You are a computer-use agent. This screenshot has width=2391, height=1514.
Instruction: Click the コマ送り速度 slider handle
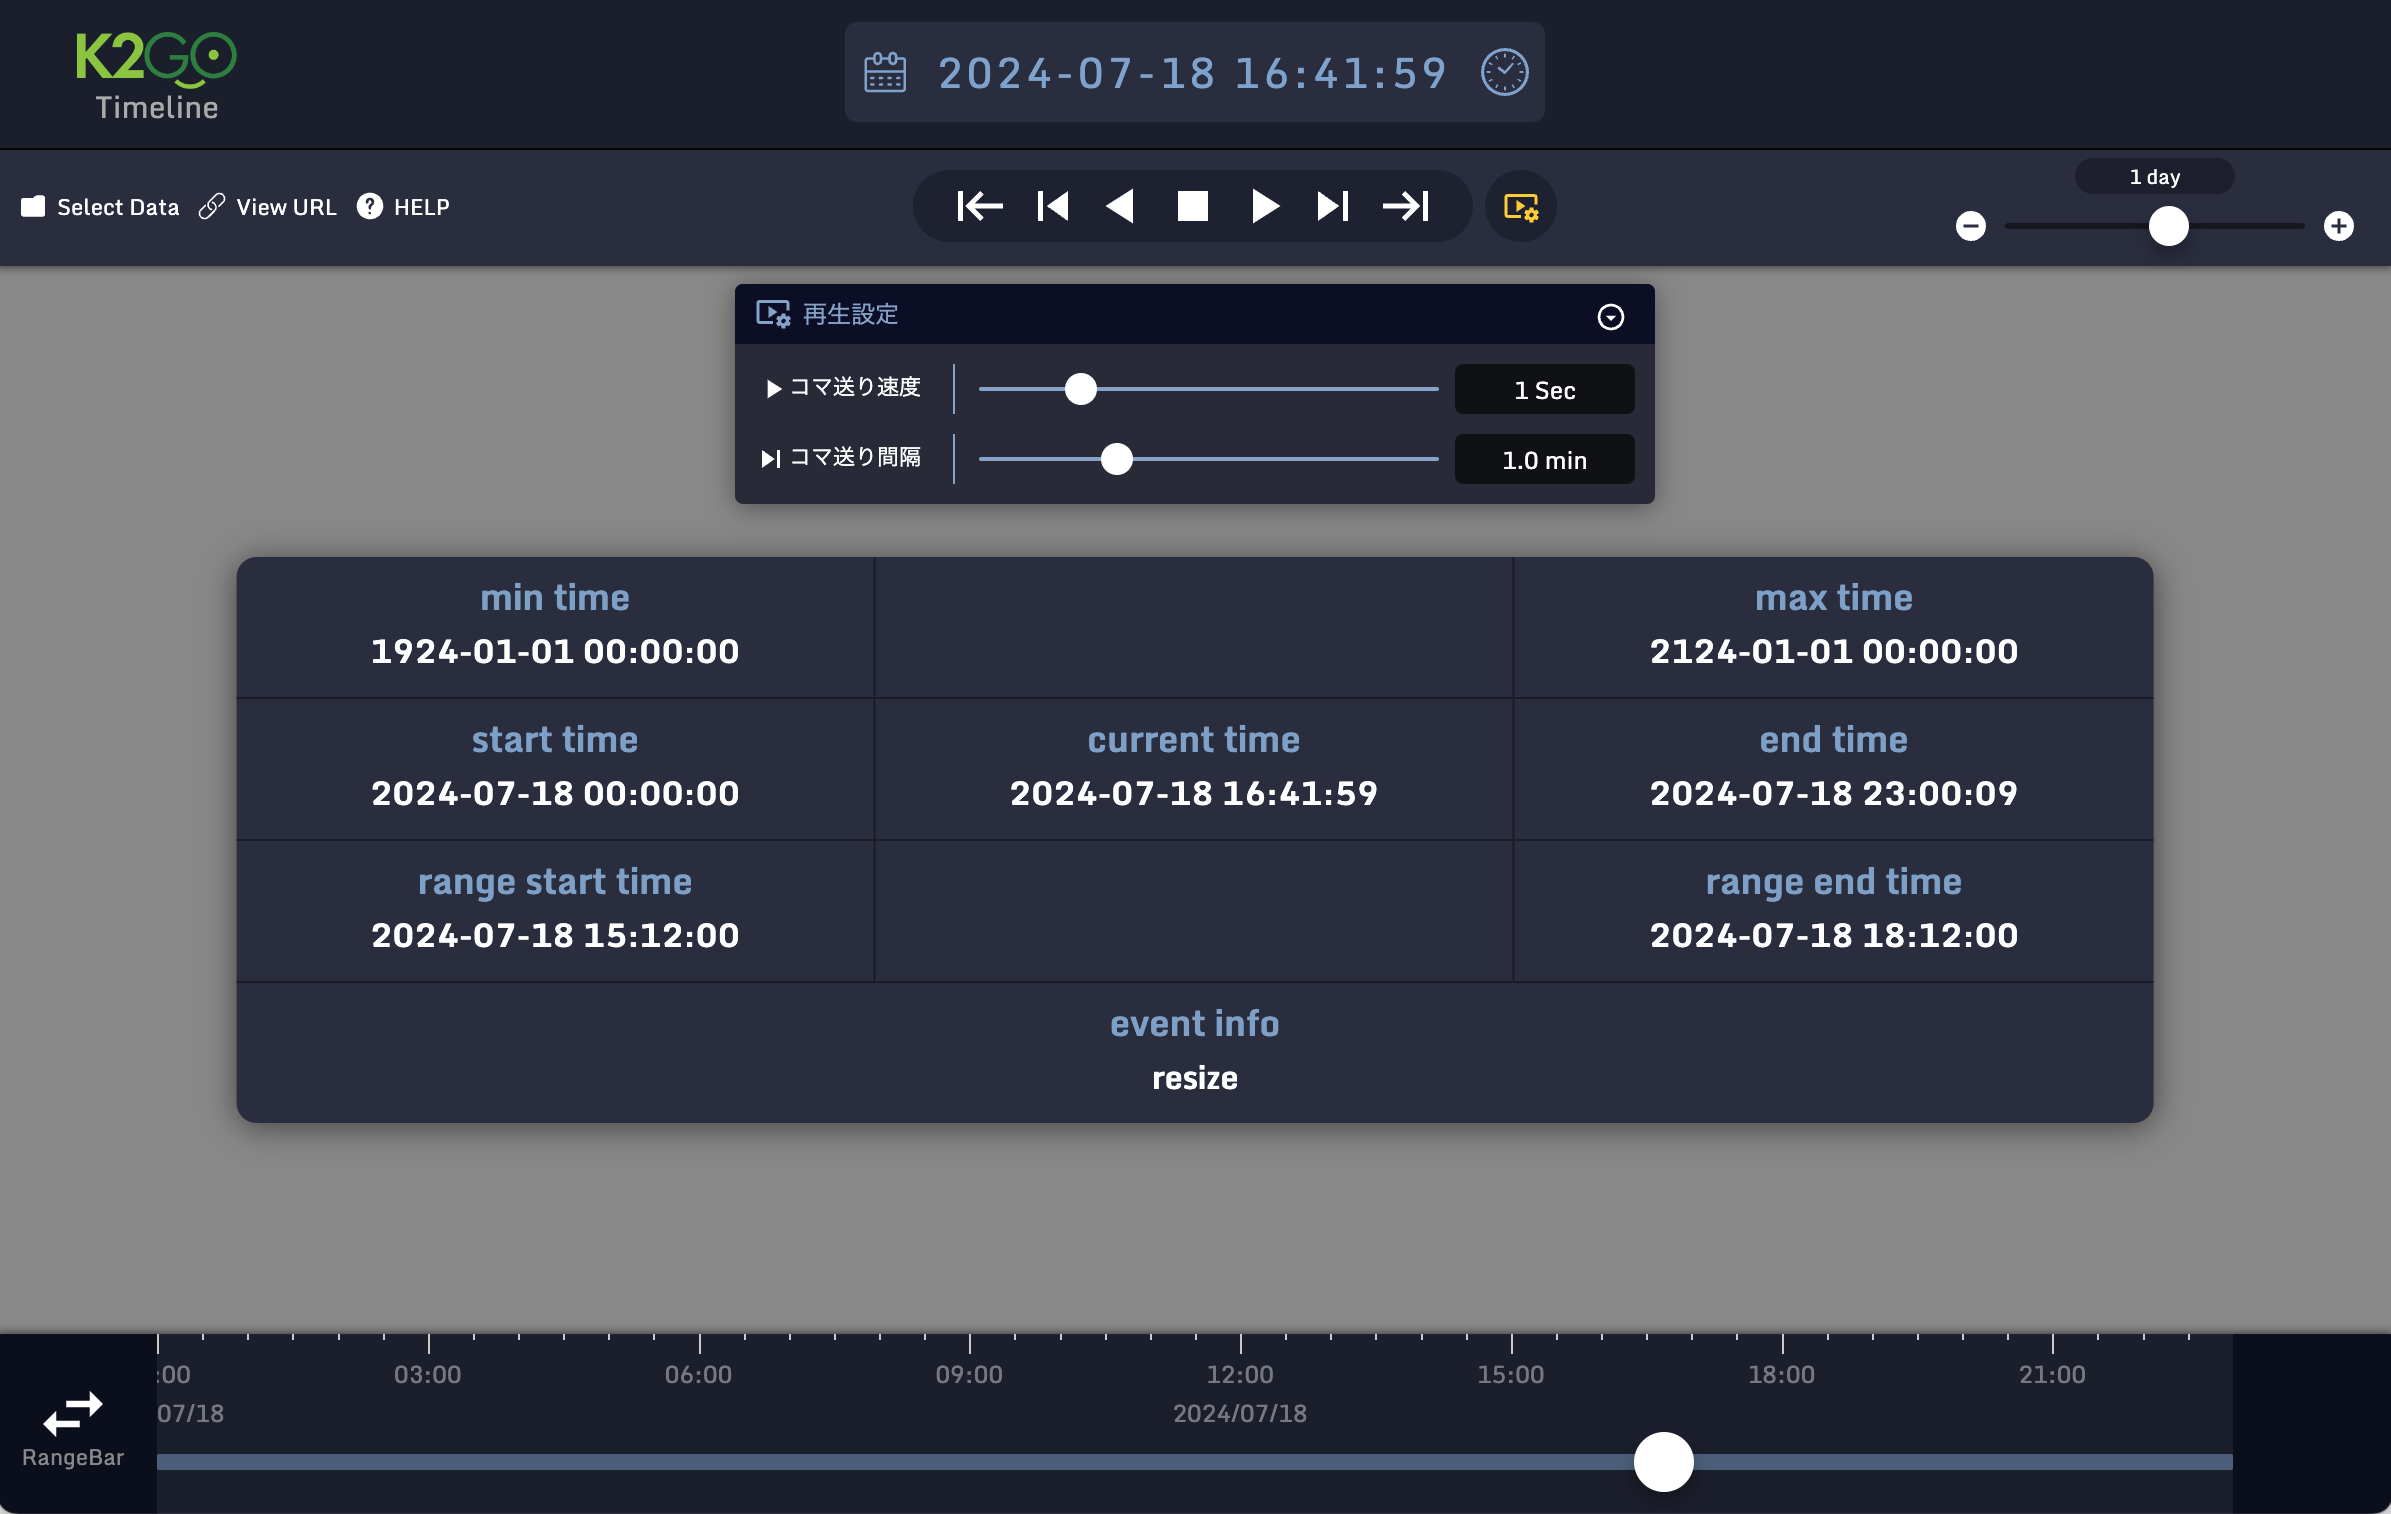click(1080, 389)
